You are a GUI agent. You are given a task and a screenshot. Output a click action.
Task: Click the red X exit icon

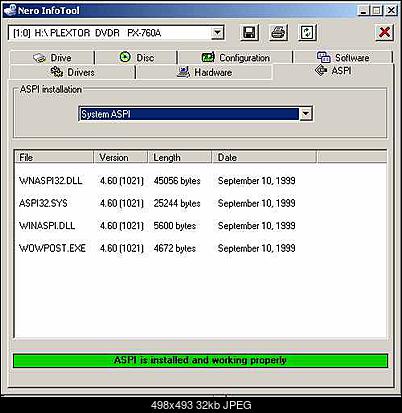384,32
